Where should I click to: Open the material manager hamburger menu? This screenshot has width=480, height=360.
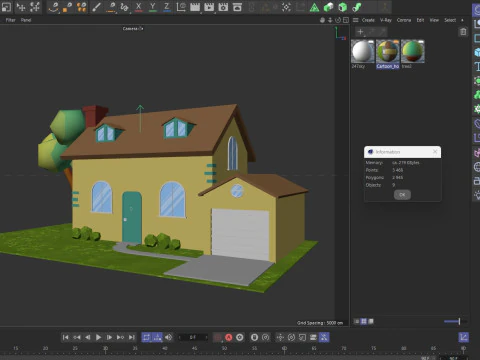[x=356, y=20]
